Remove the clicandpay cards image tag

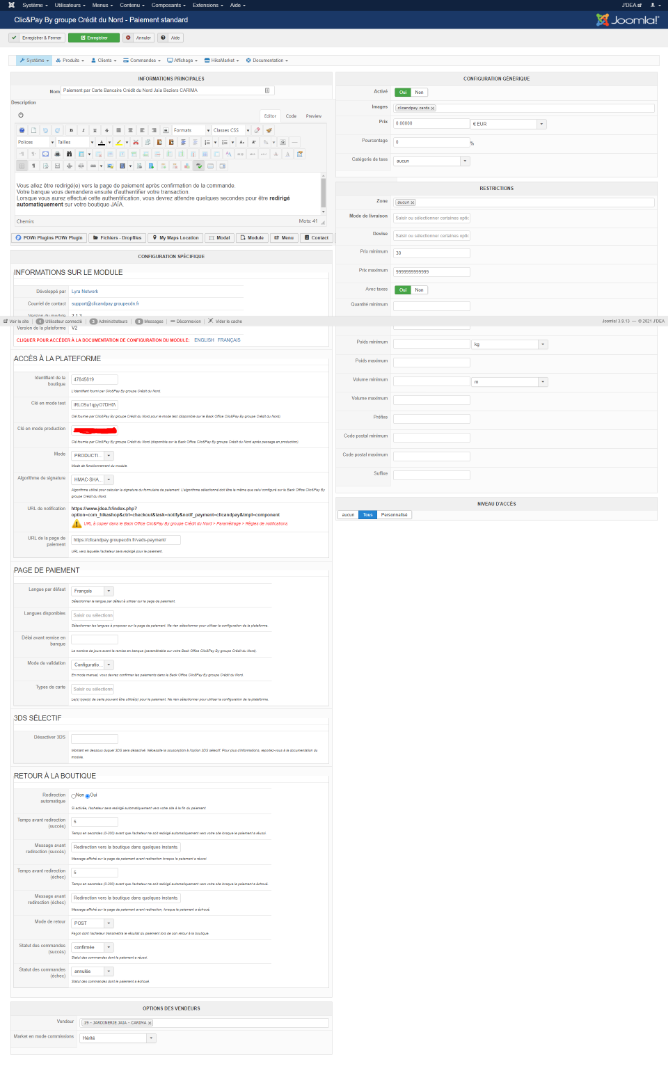tap(432, 108)
